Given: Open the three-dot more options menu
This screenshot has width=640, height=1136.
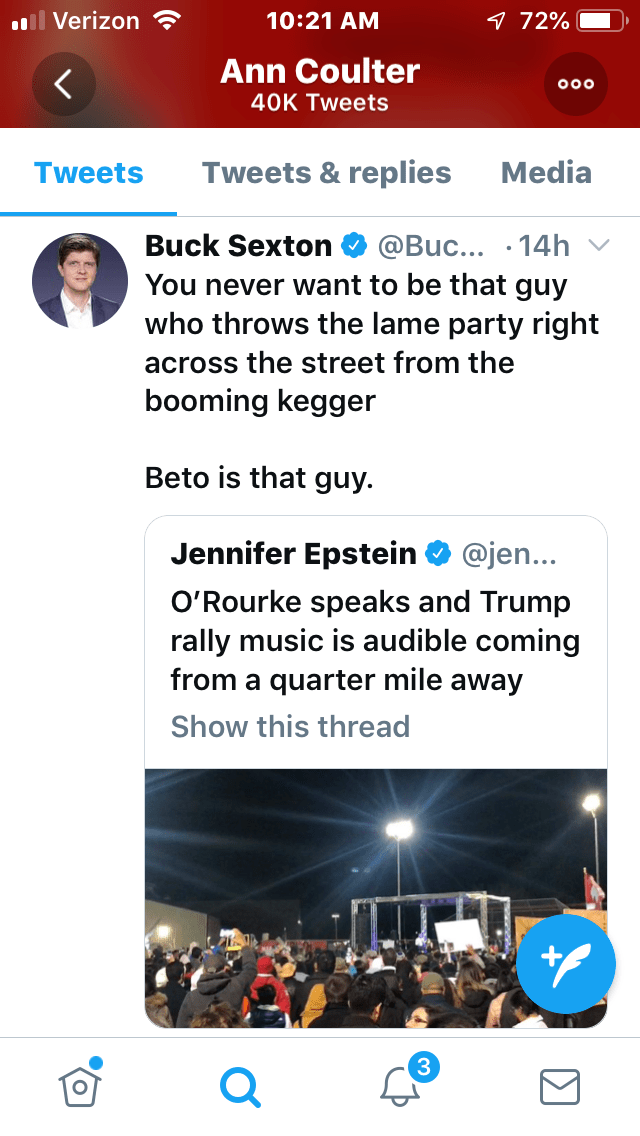Looking at the screenshot, I should [x=576, y=84].
